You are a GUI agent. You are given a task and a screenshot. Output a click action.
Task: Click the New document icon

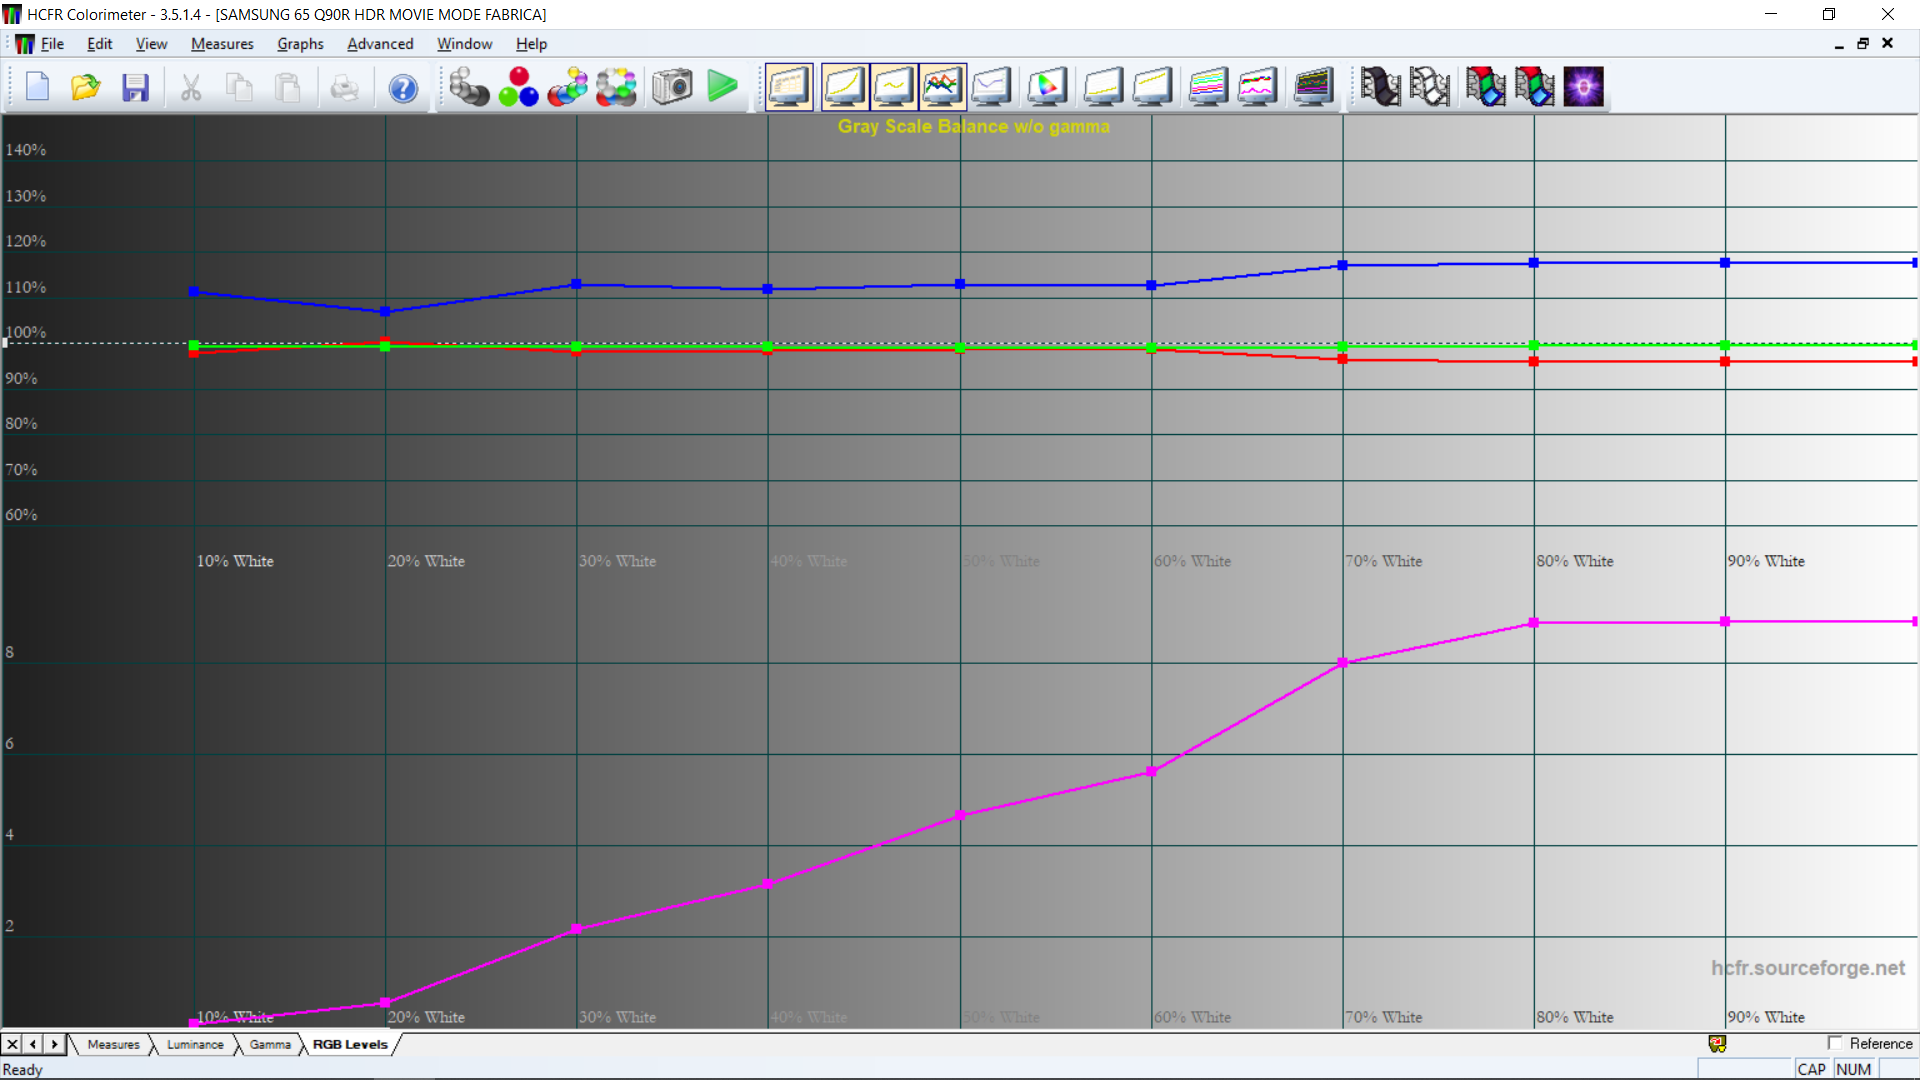click(37, 87)
